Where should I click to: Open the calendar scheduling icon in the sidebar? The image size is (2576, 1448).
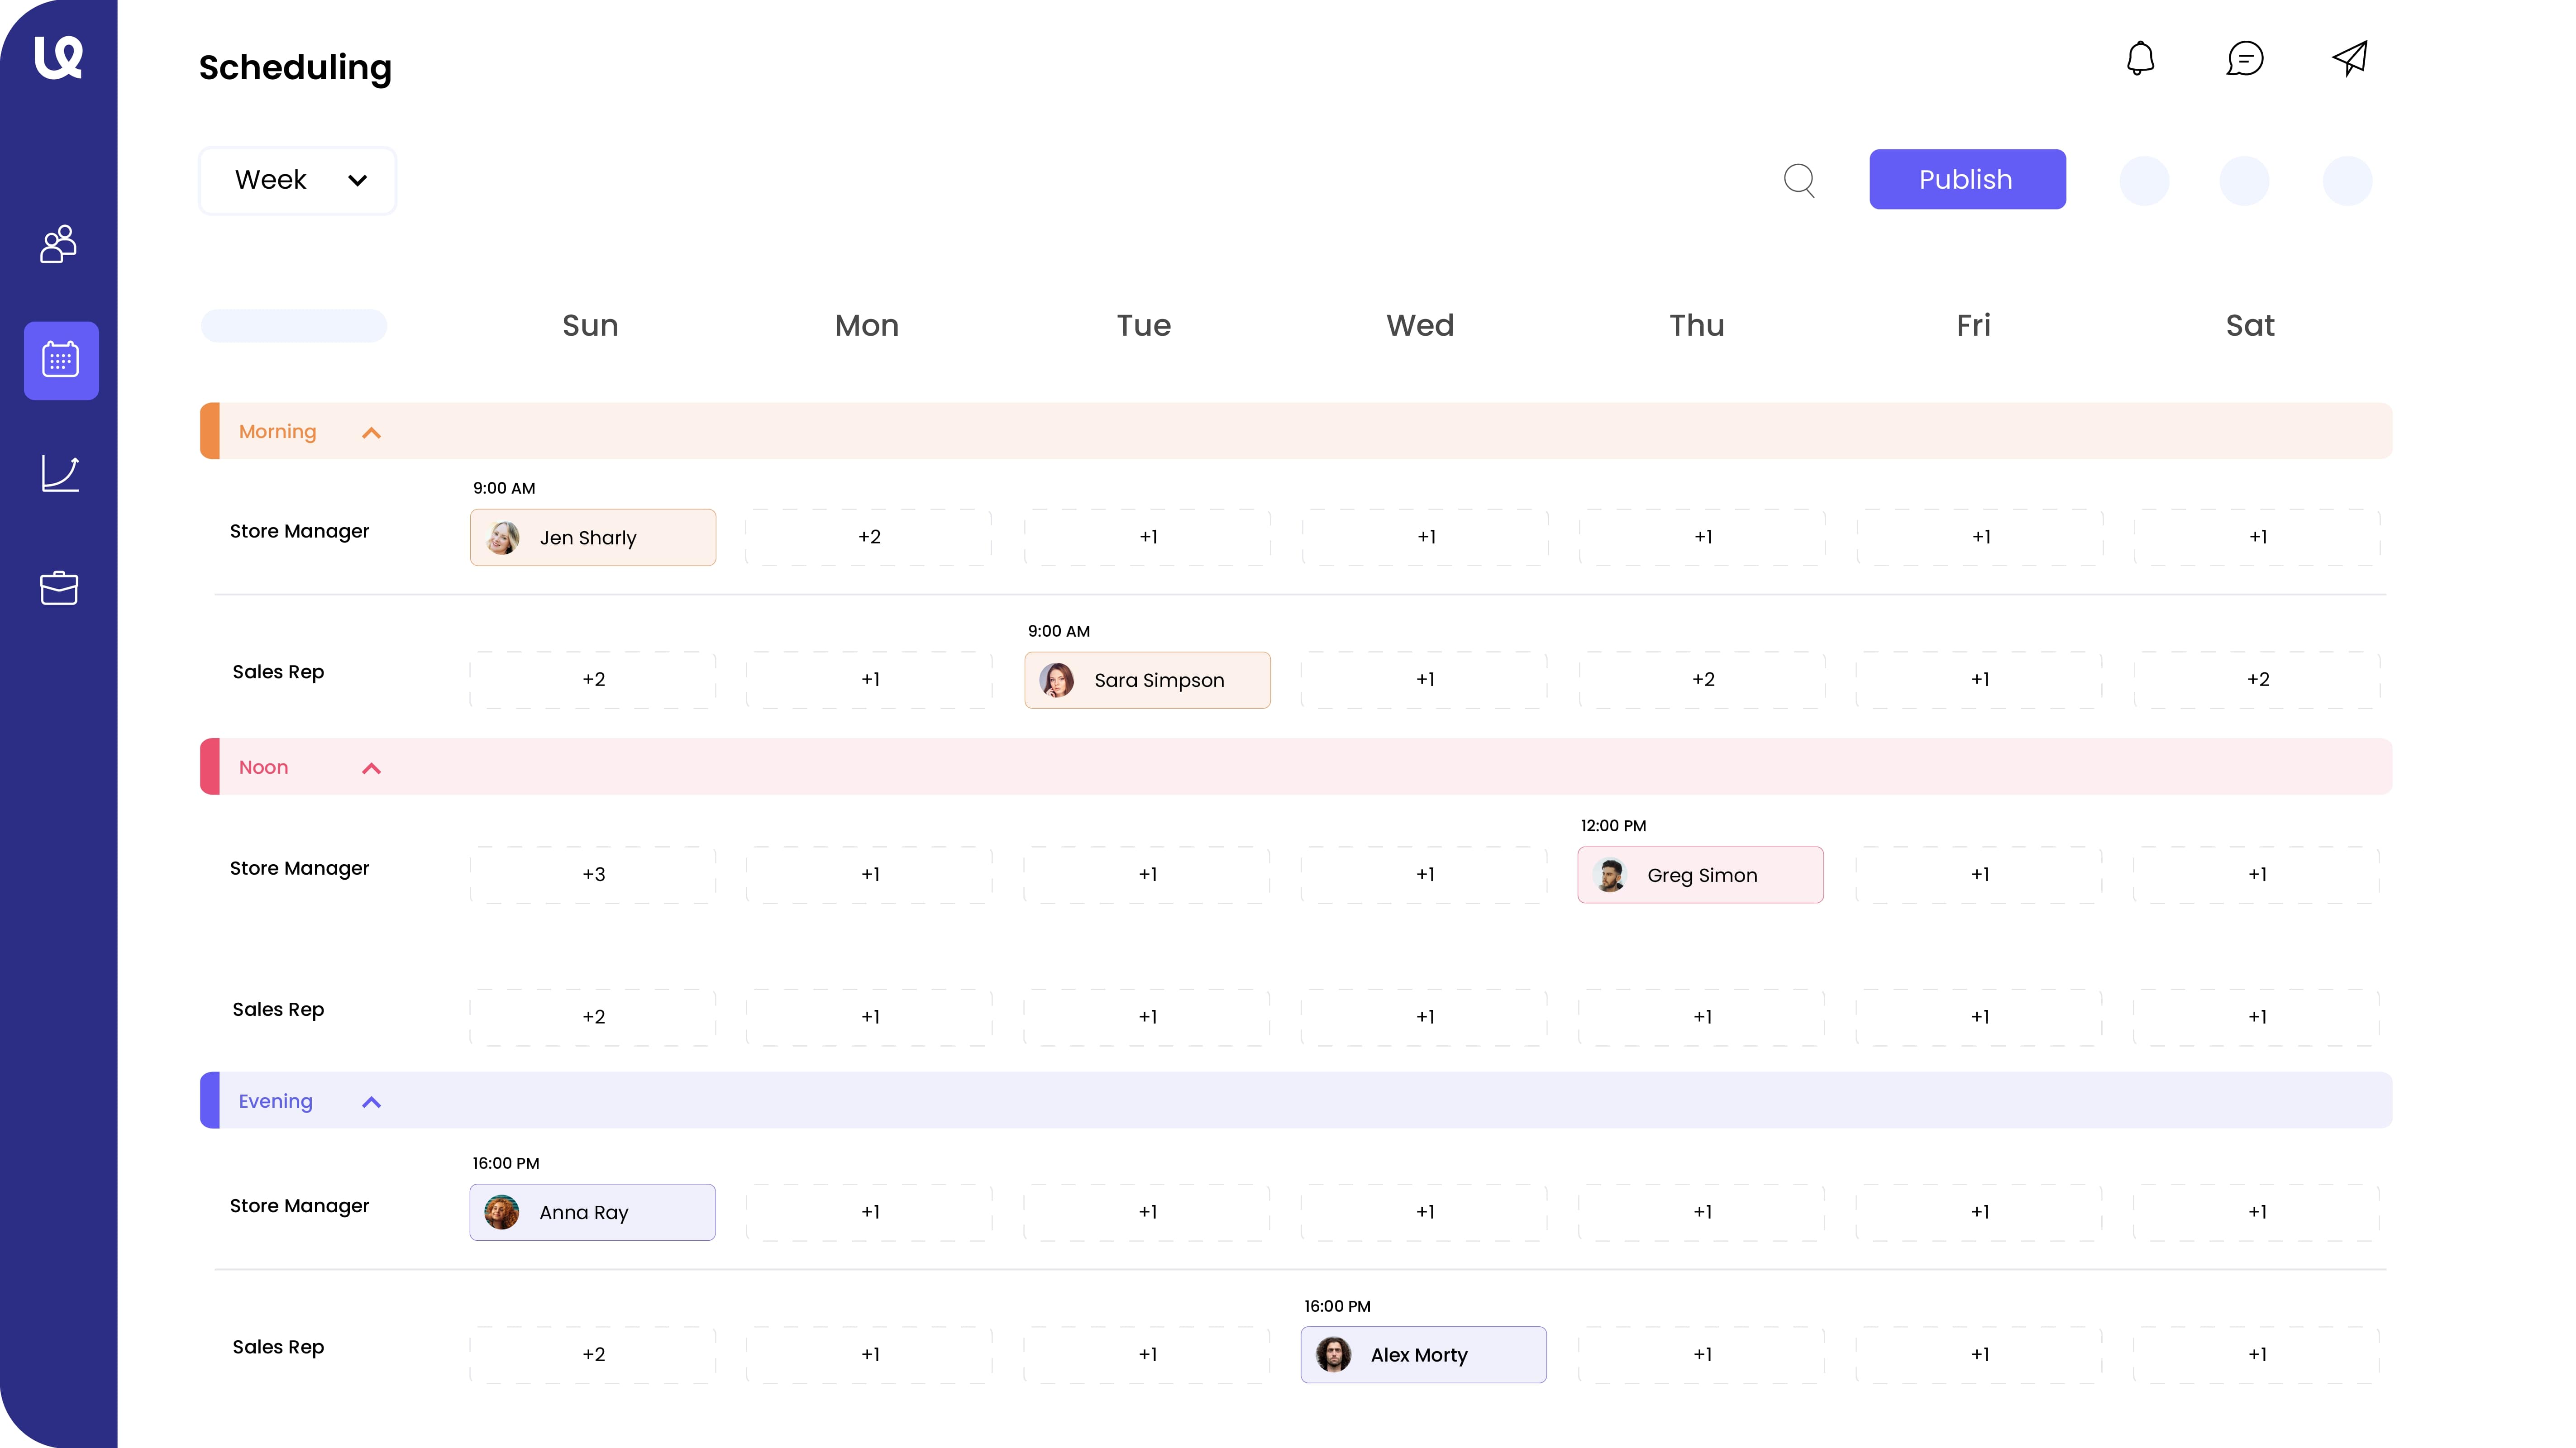tap(60, 360)
